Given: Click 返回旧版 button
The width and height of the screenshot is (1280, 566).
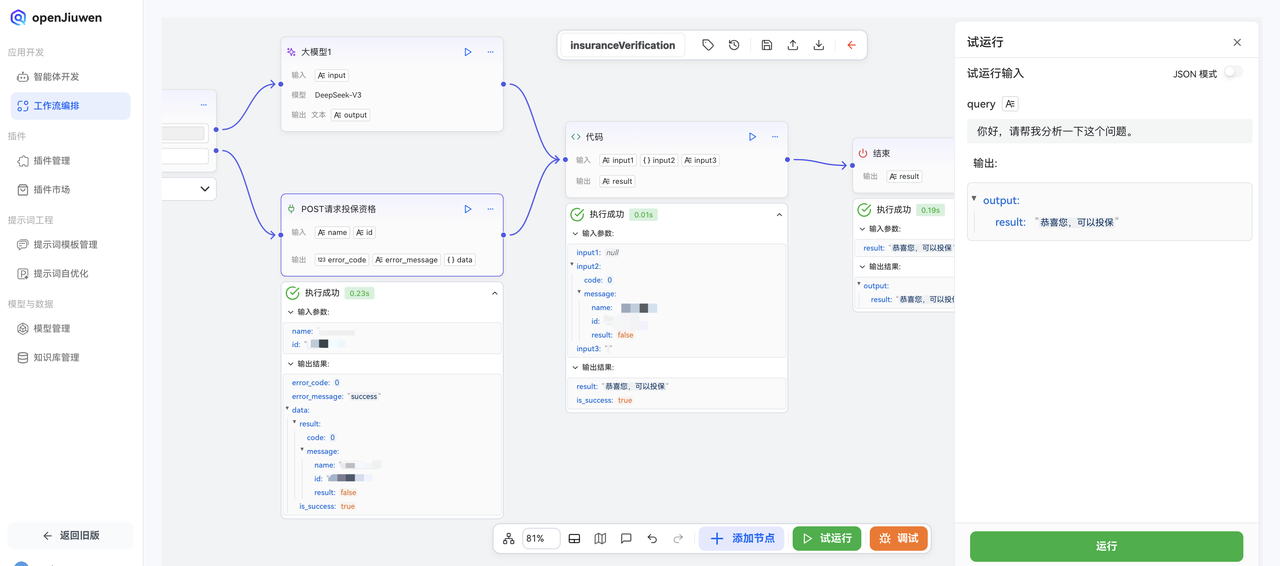Looking at the screenshot, I should click(x=71, y=535).
